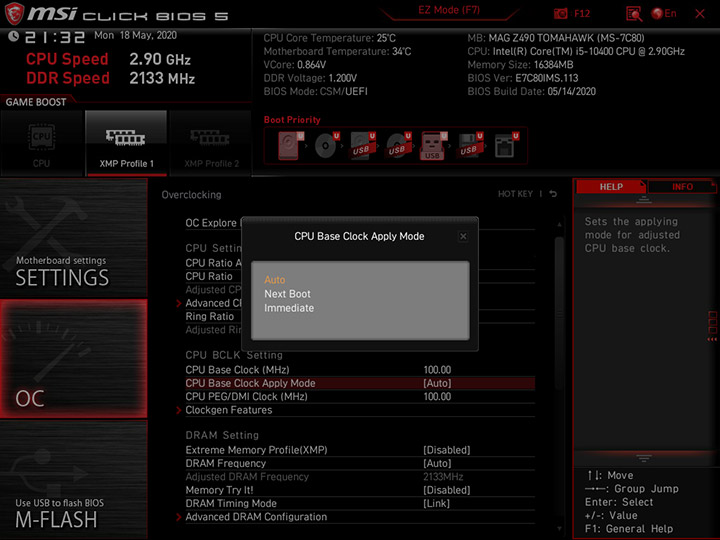Open Memory Try It! [Disabled] dropdown
Viewport: 720px width, 540px height.
pyautogui.click(x=360, y=490)
